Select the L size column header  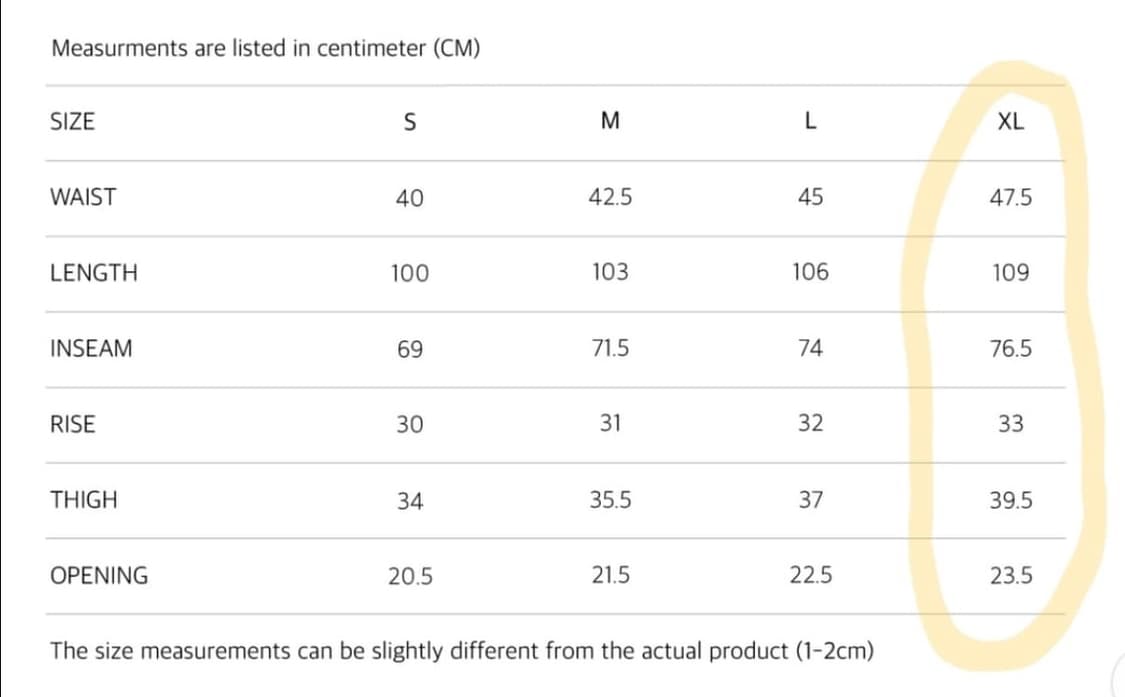click(810, 122)
